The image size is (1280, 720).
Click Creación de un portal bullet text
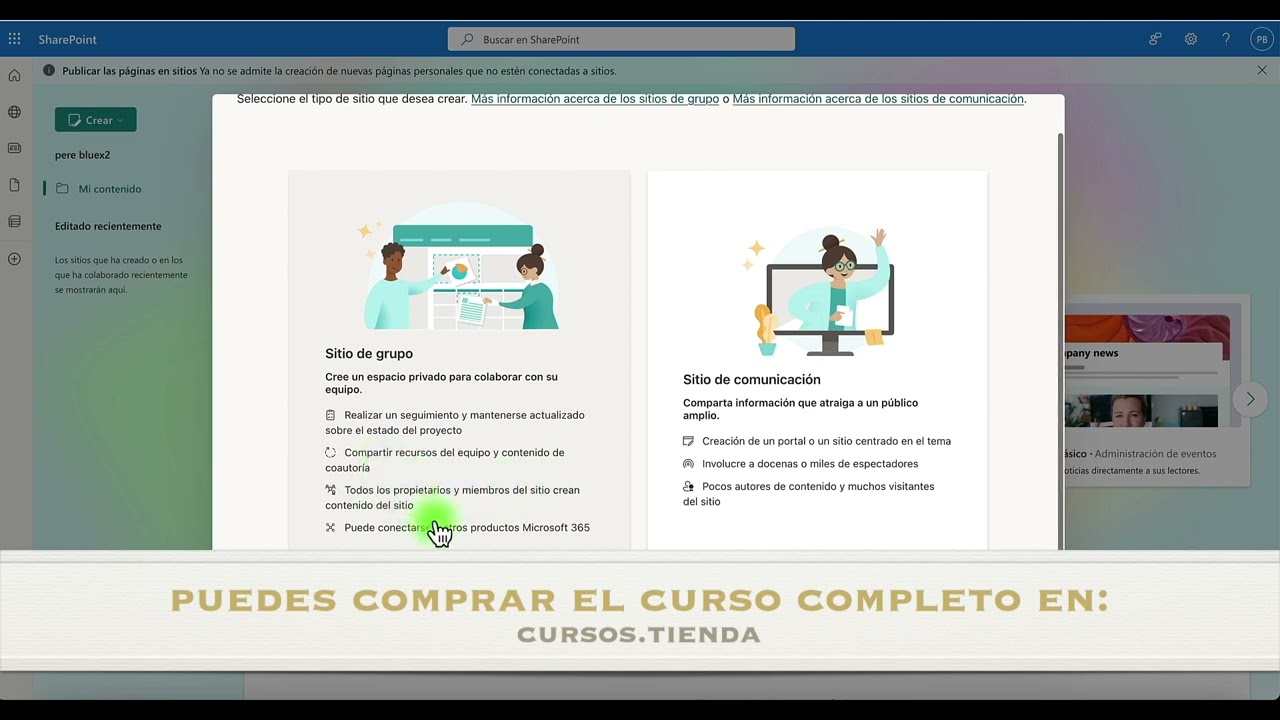coord(826,441)
